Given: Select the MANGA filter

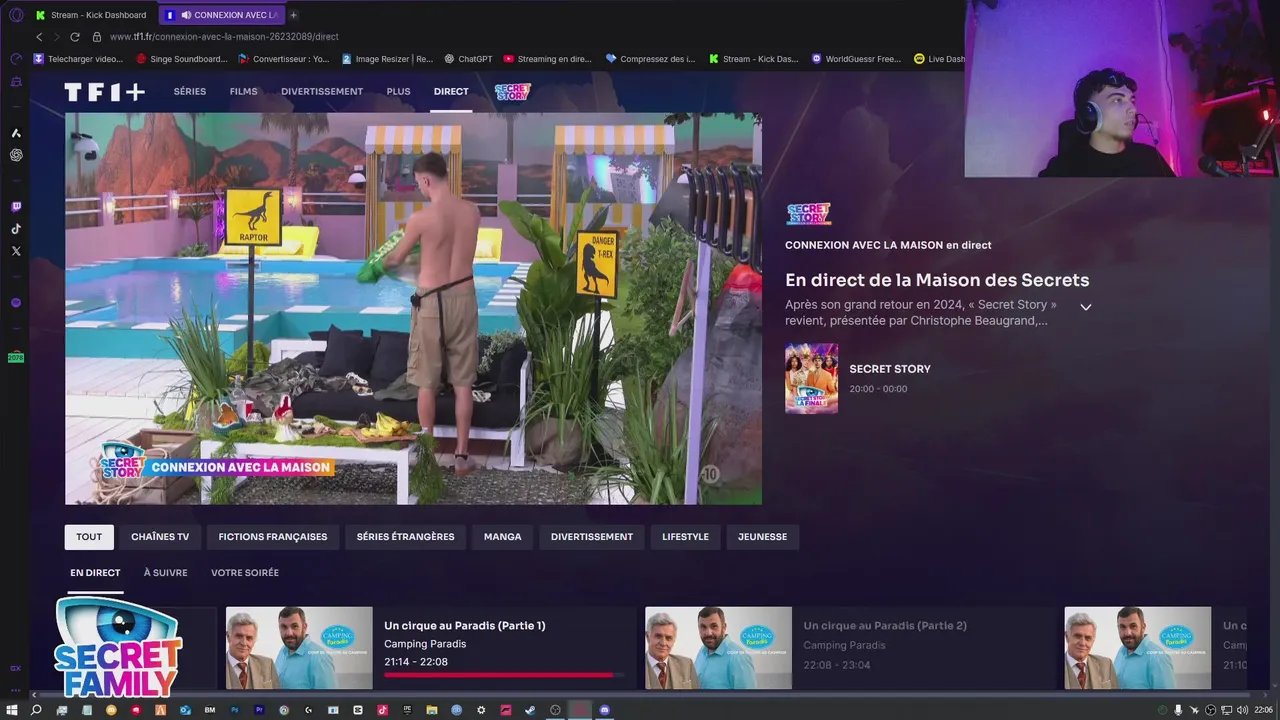Looking at the screenshot, I should pyautogui.click(x=502, y=537).
